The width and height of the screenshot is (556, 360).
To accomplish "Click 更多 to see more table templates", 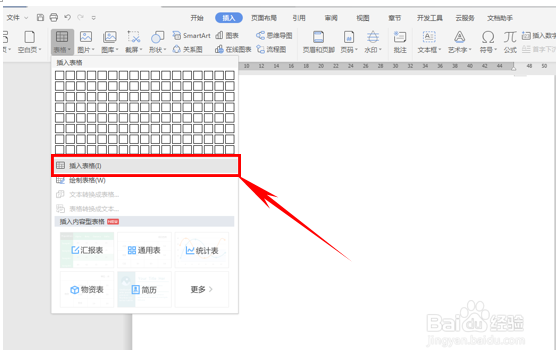I will [202, 289].
